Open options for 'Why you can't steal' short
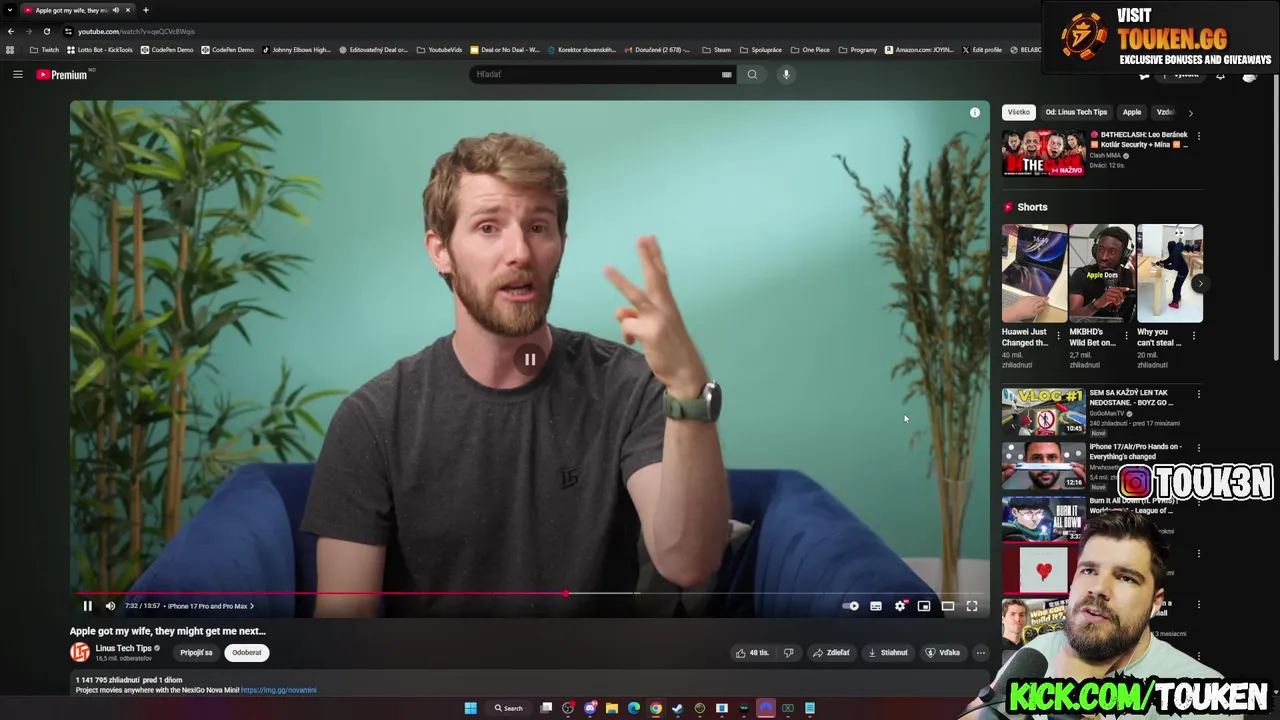1280x720 pixels. (x=1193, y=336)
